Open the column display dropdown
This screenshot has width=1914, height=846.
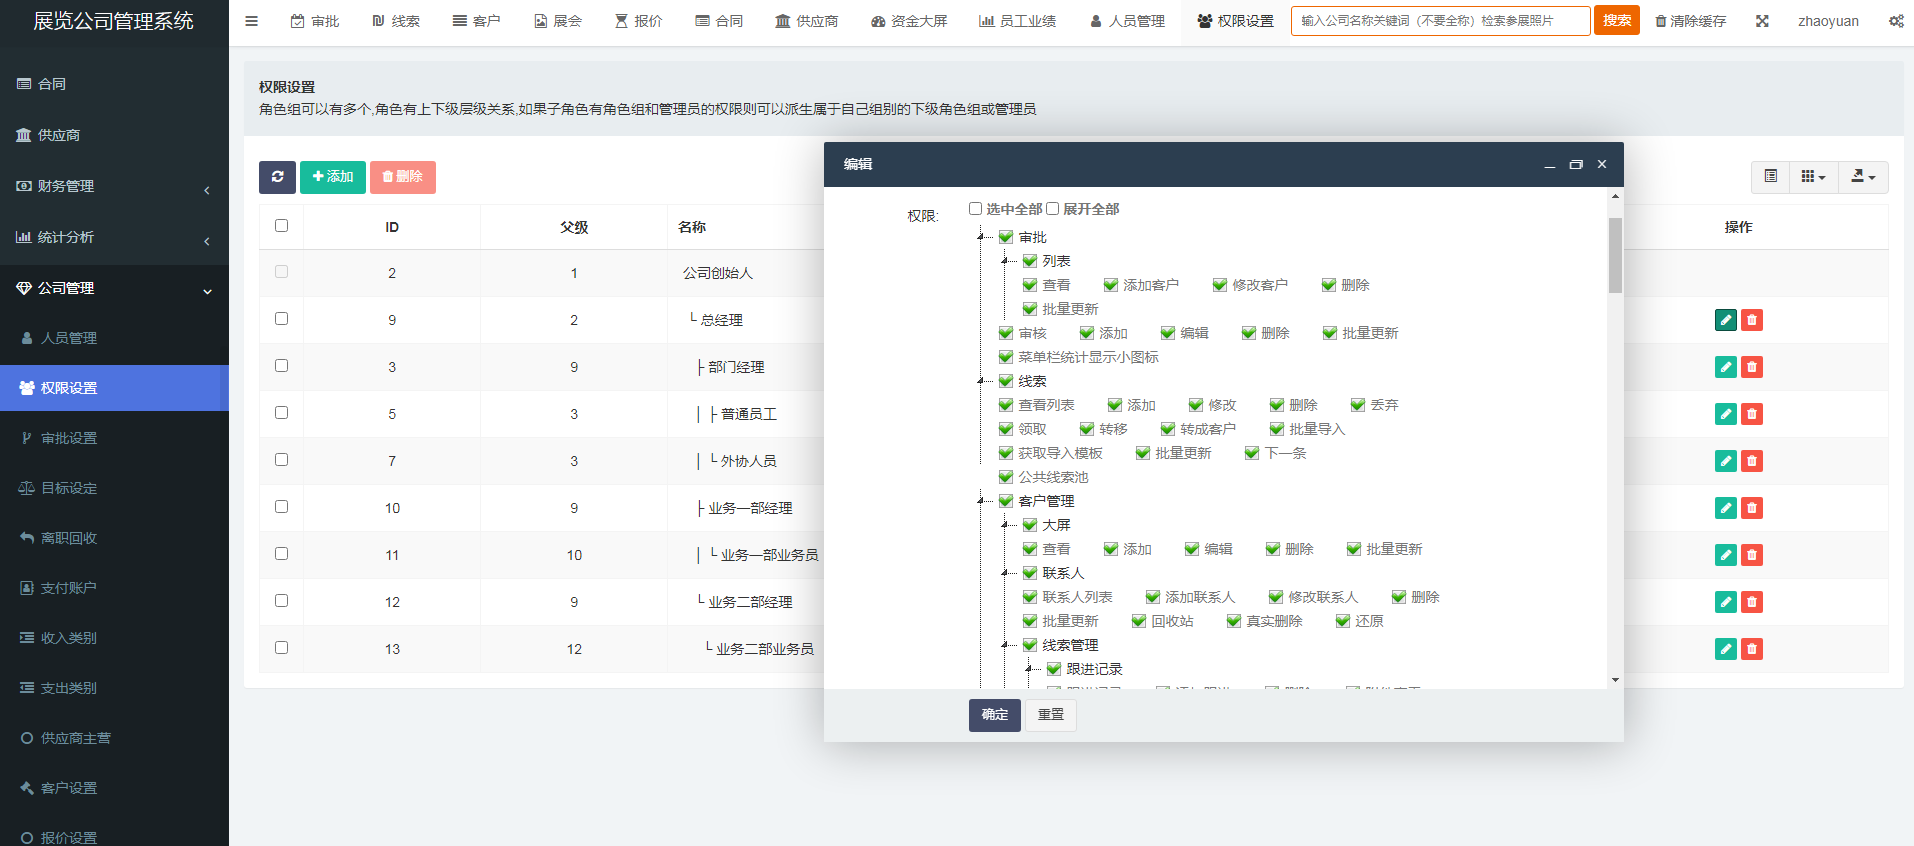1813,177
